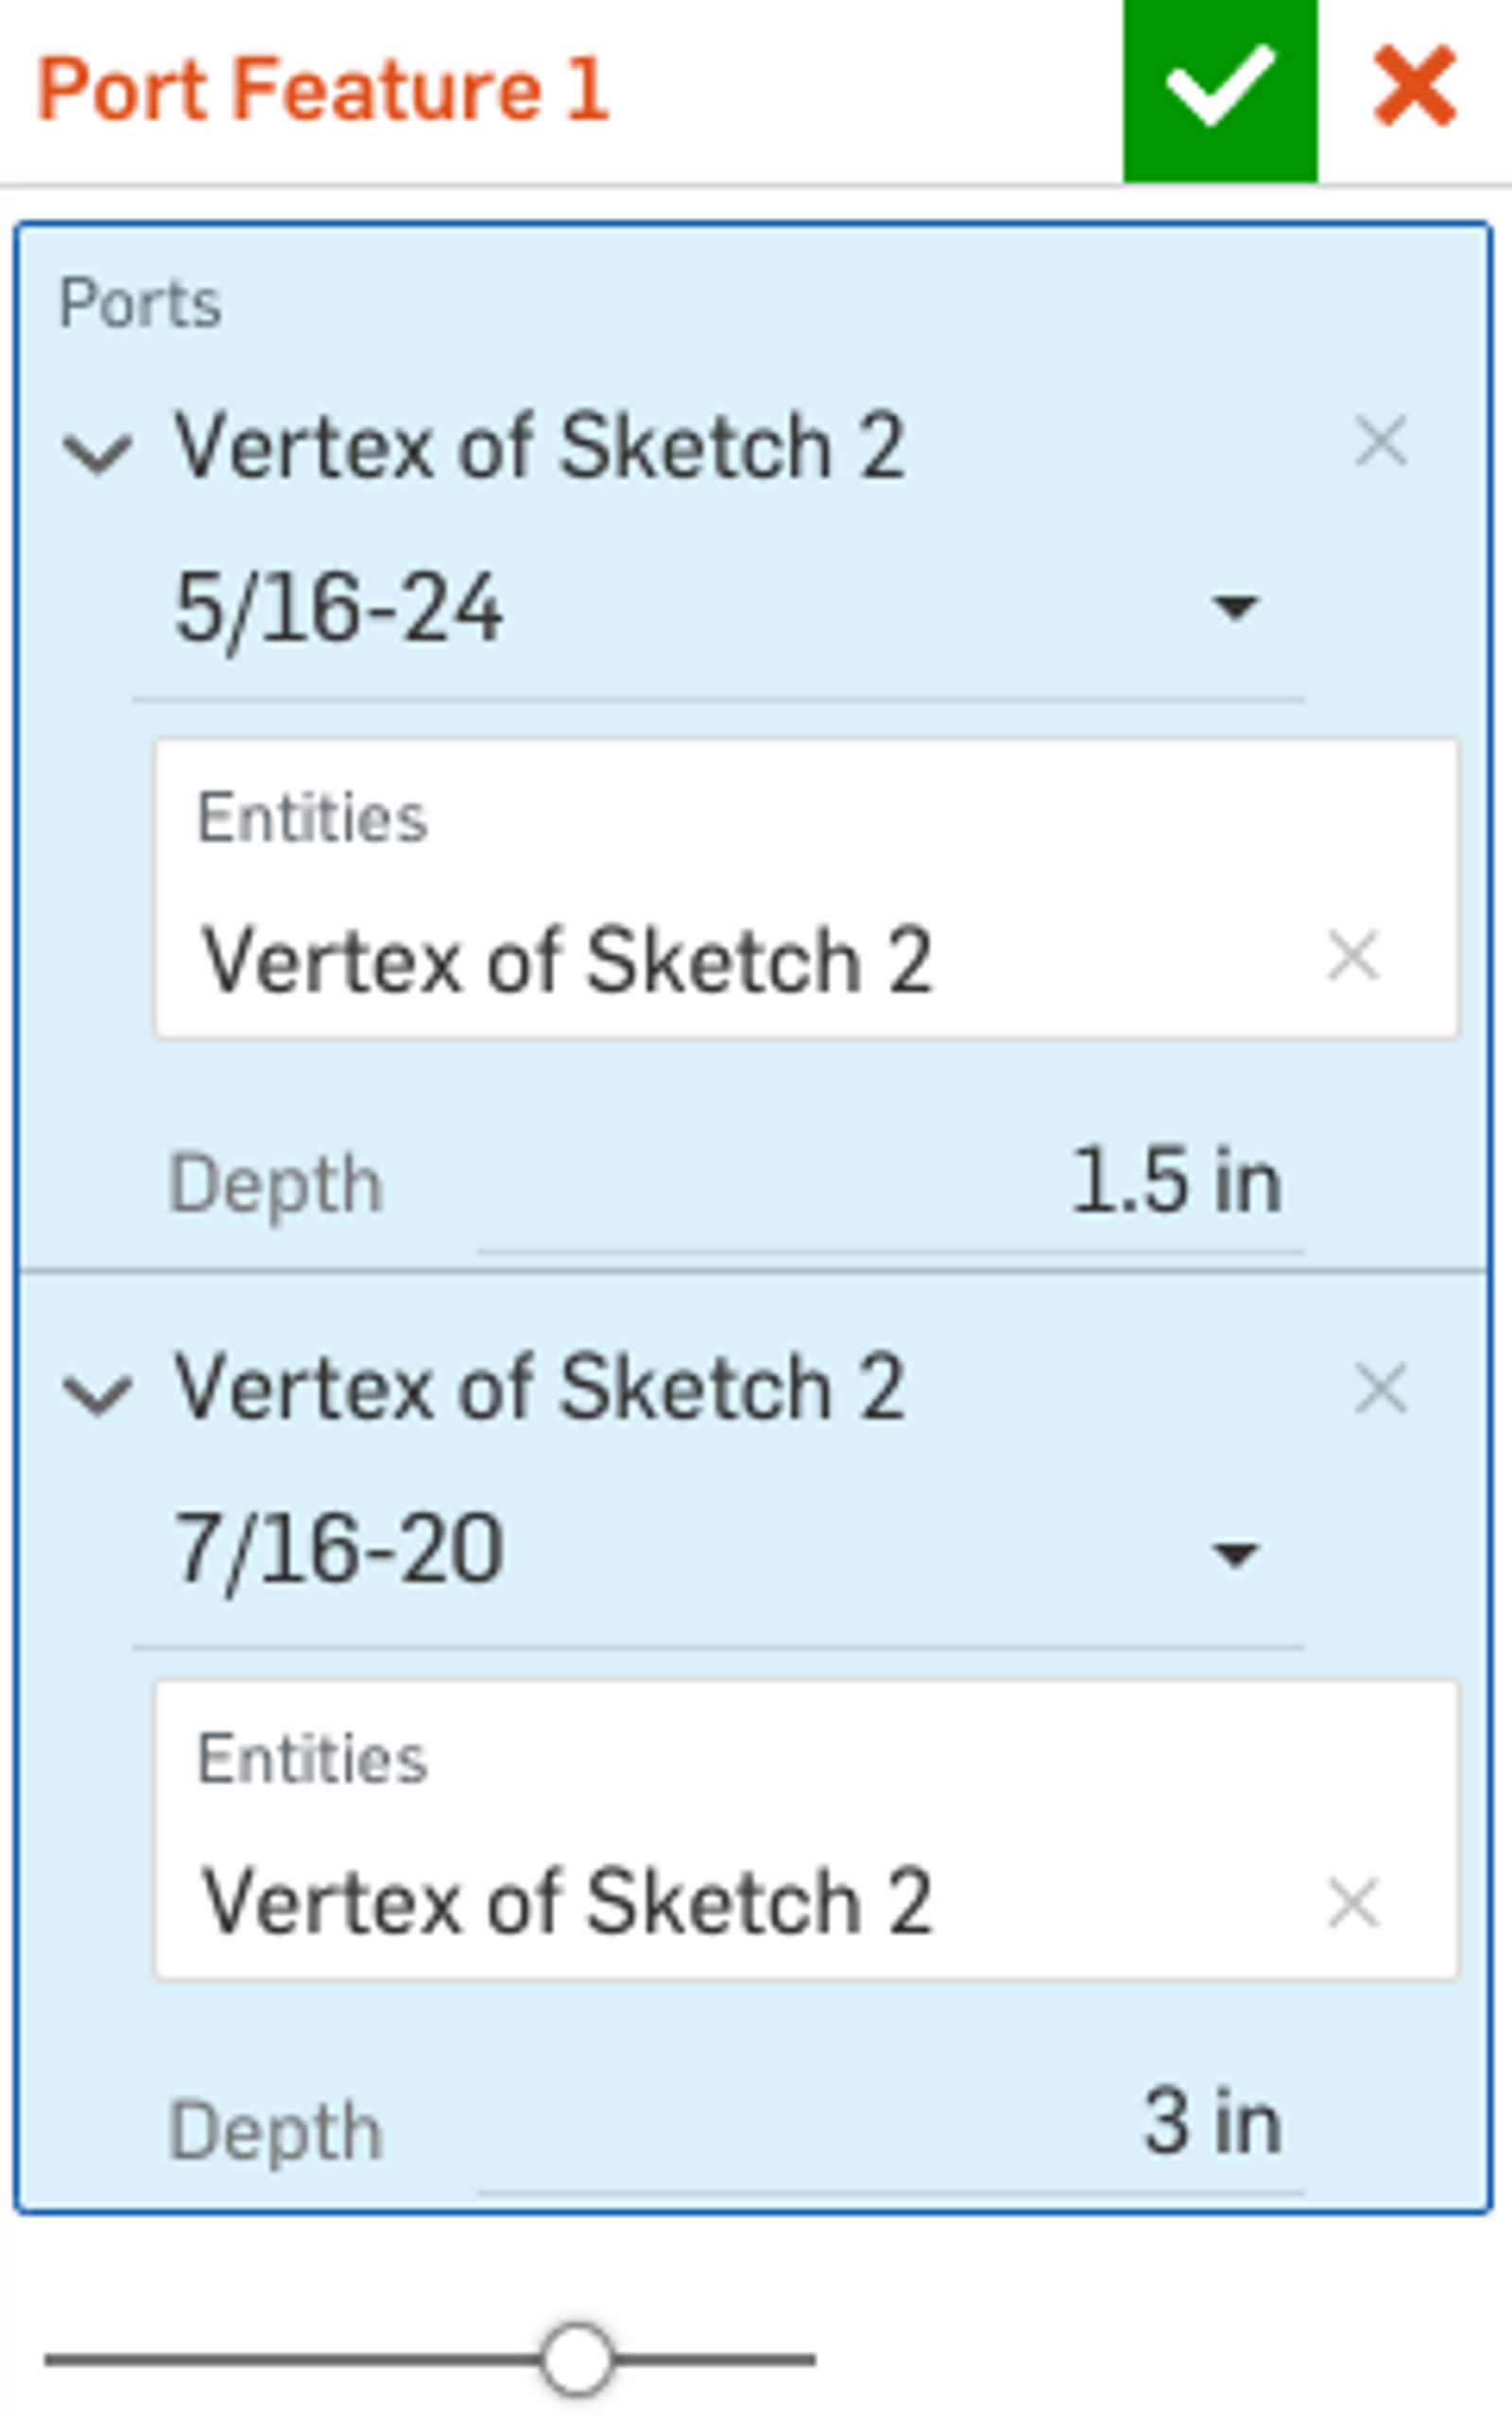Delete entity in second port's Entities list

click(1352, 1902)
